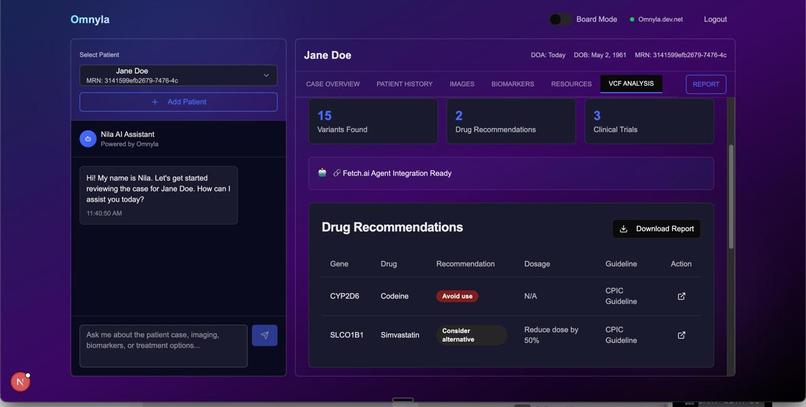Click the Reduce dose by 50% dosage cell
The height and width of the screenshot is (407, 806).
551,335
